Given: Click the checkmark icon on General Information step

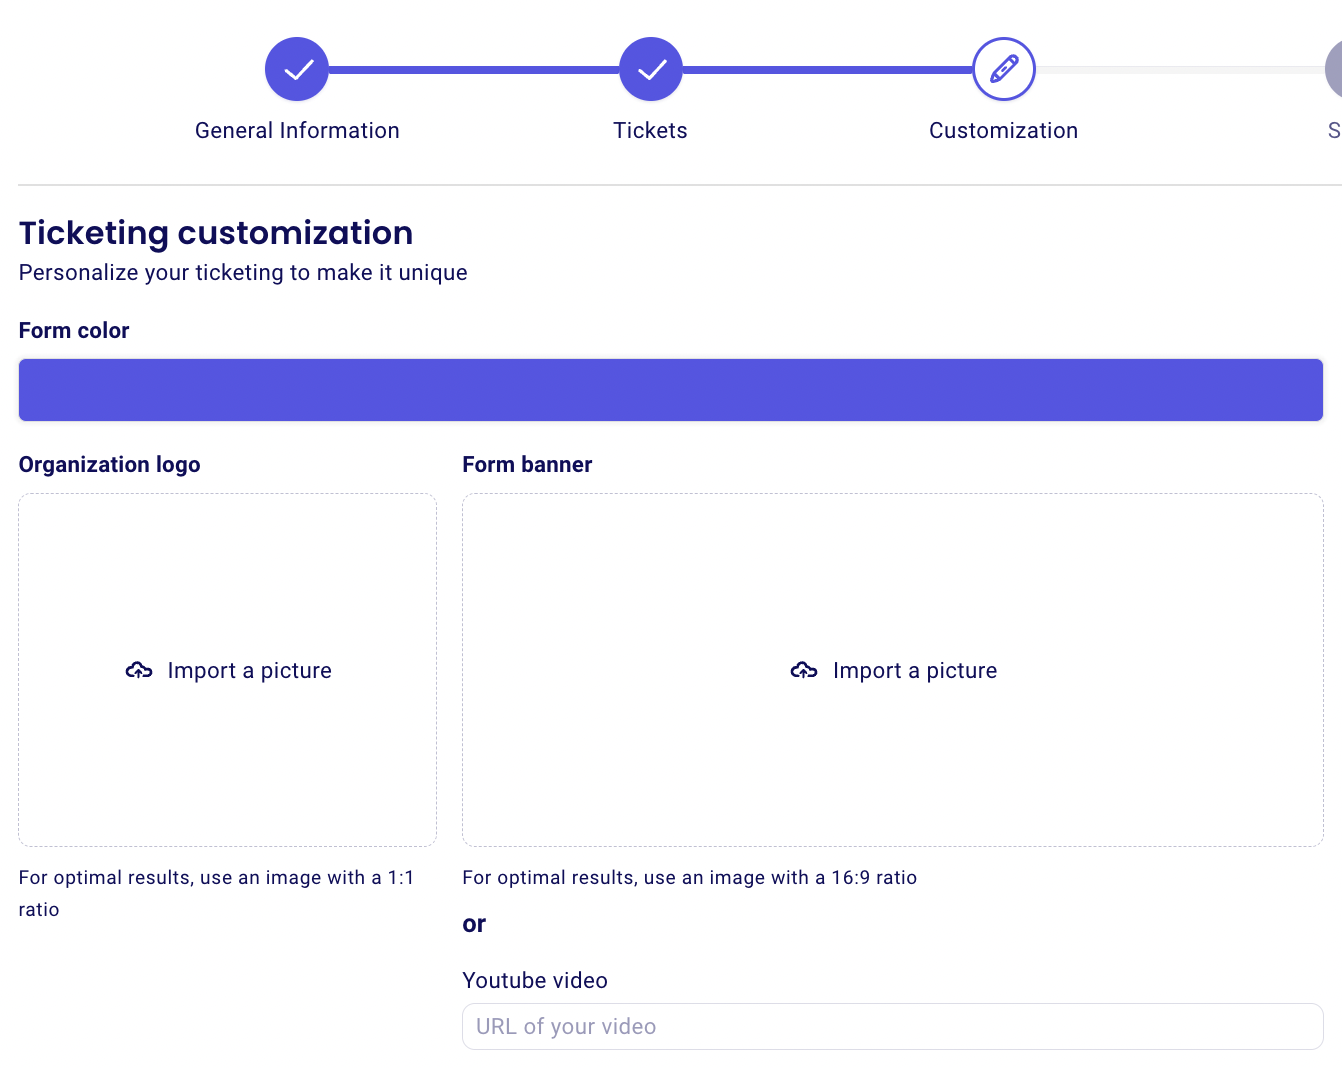Looking at the screenshot, I should 296,68.
